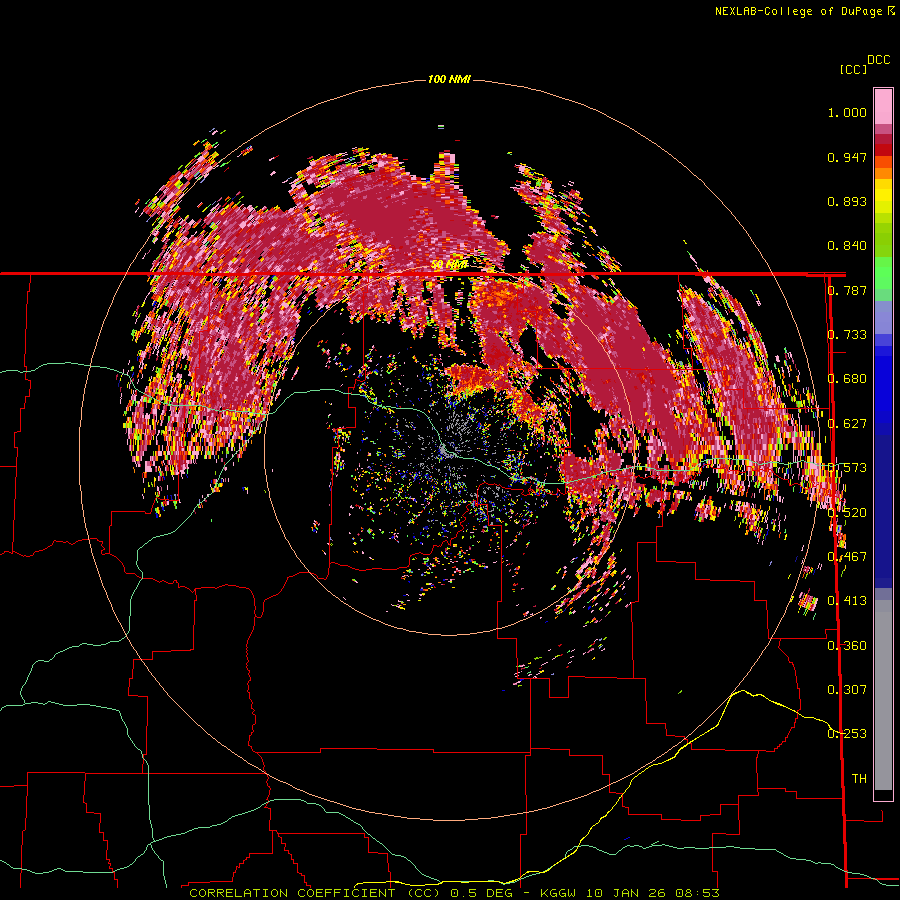Select the 0.360 scale value

coord(847,645)
